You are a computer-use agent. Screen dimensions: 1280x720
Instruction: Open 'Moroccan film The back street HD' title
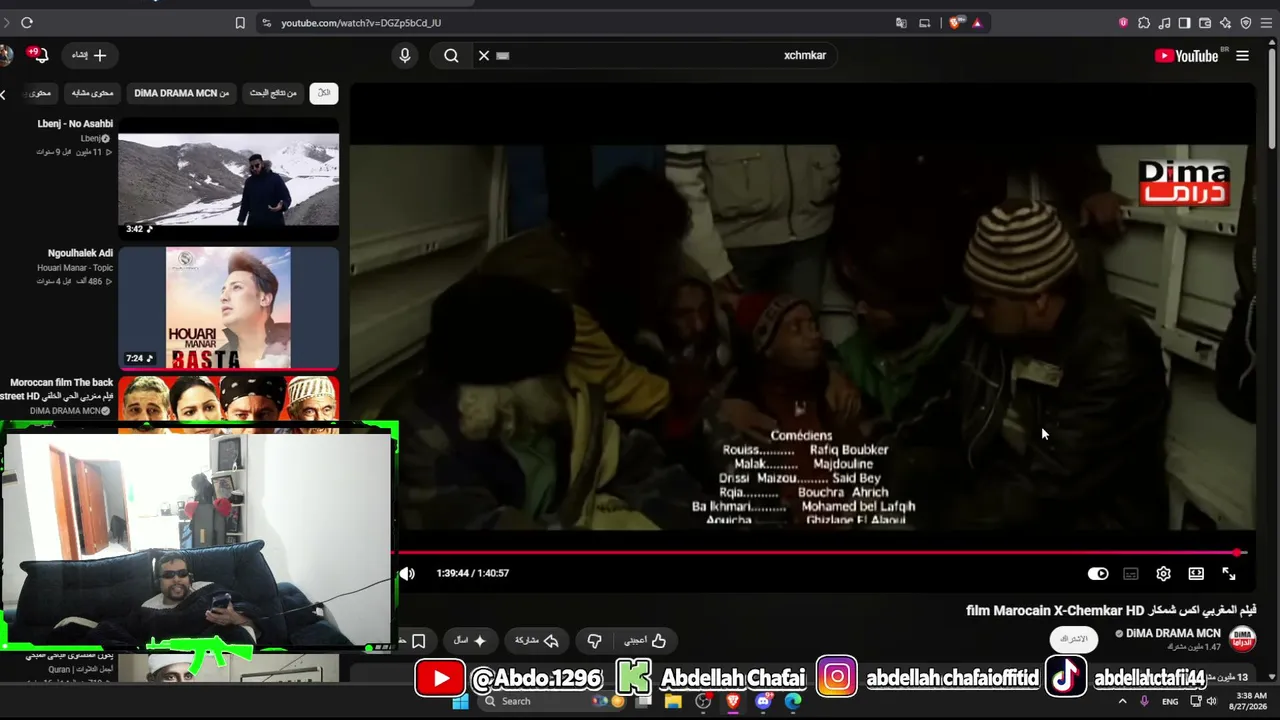60,389
